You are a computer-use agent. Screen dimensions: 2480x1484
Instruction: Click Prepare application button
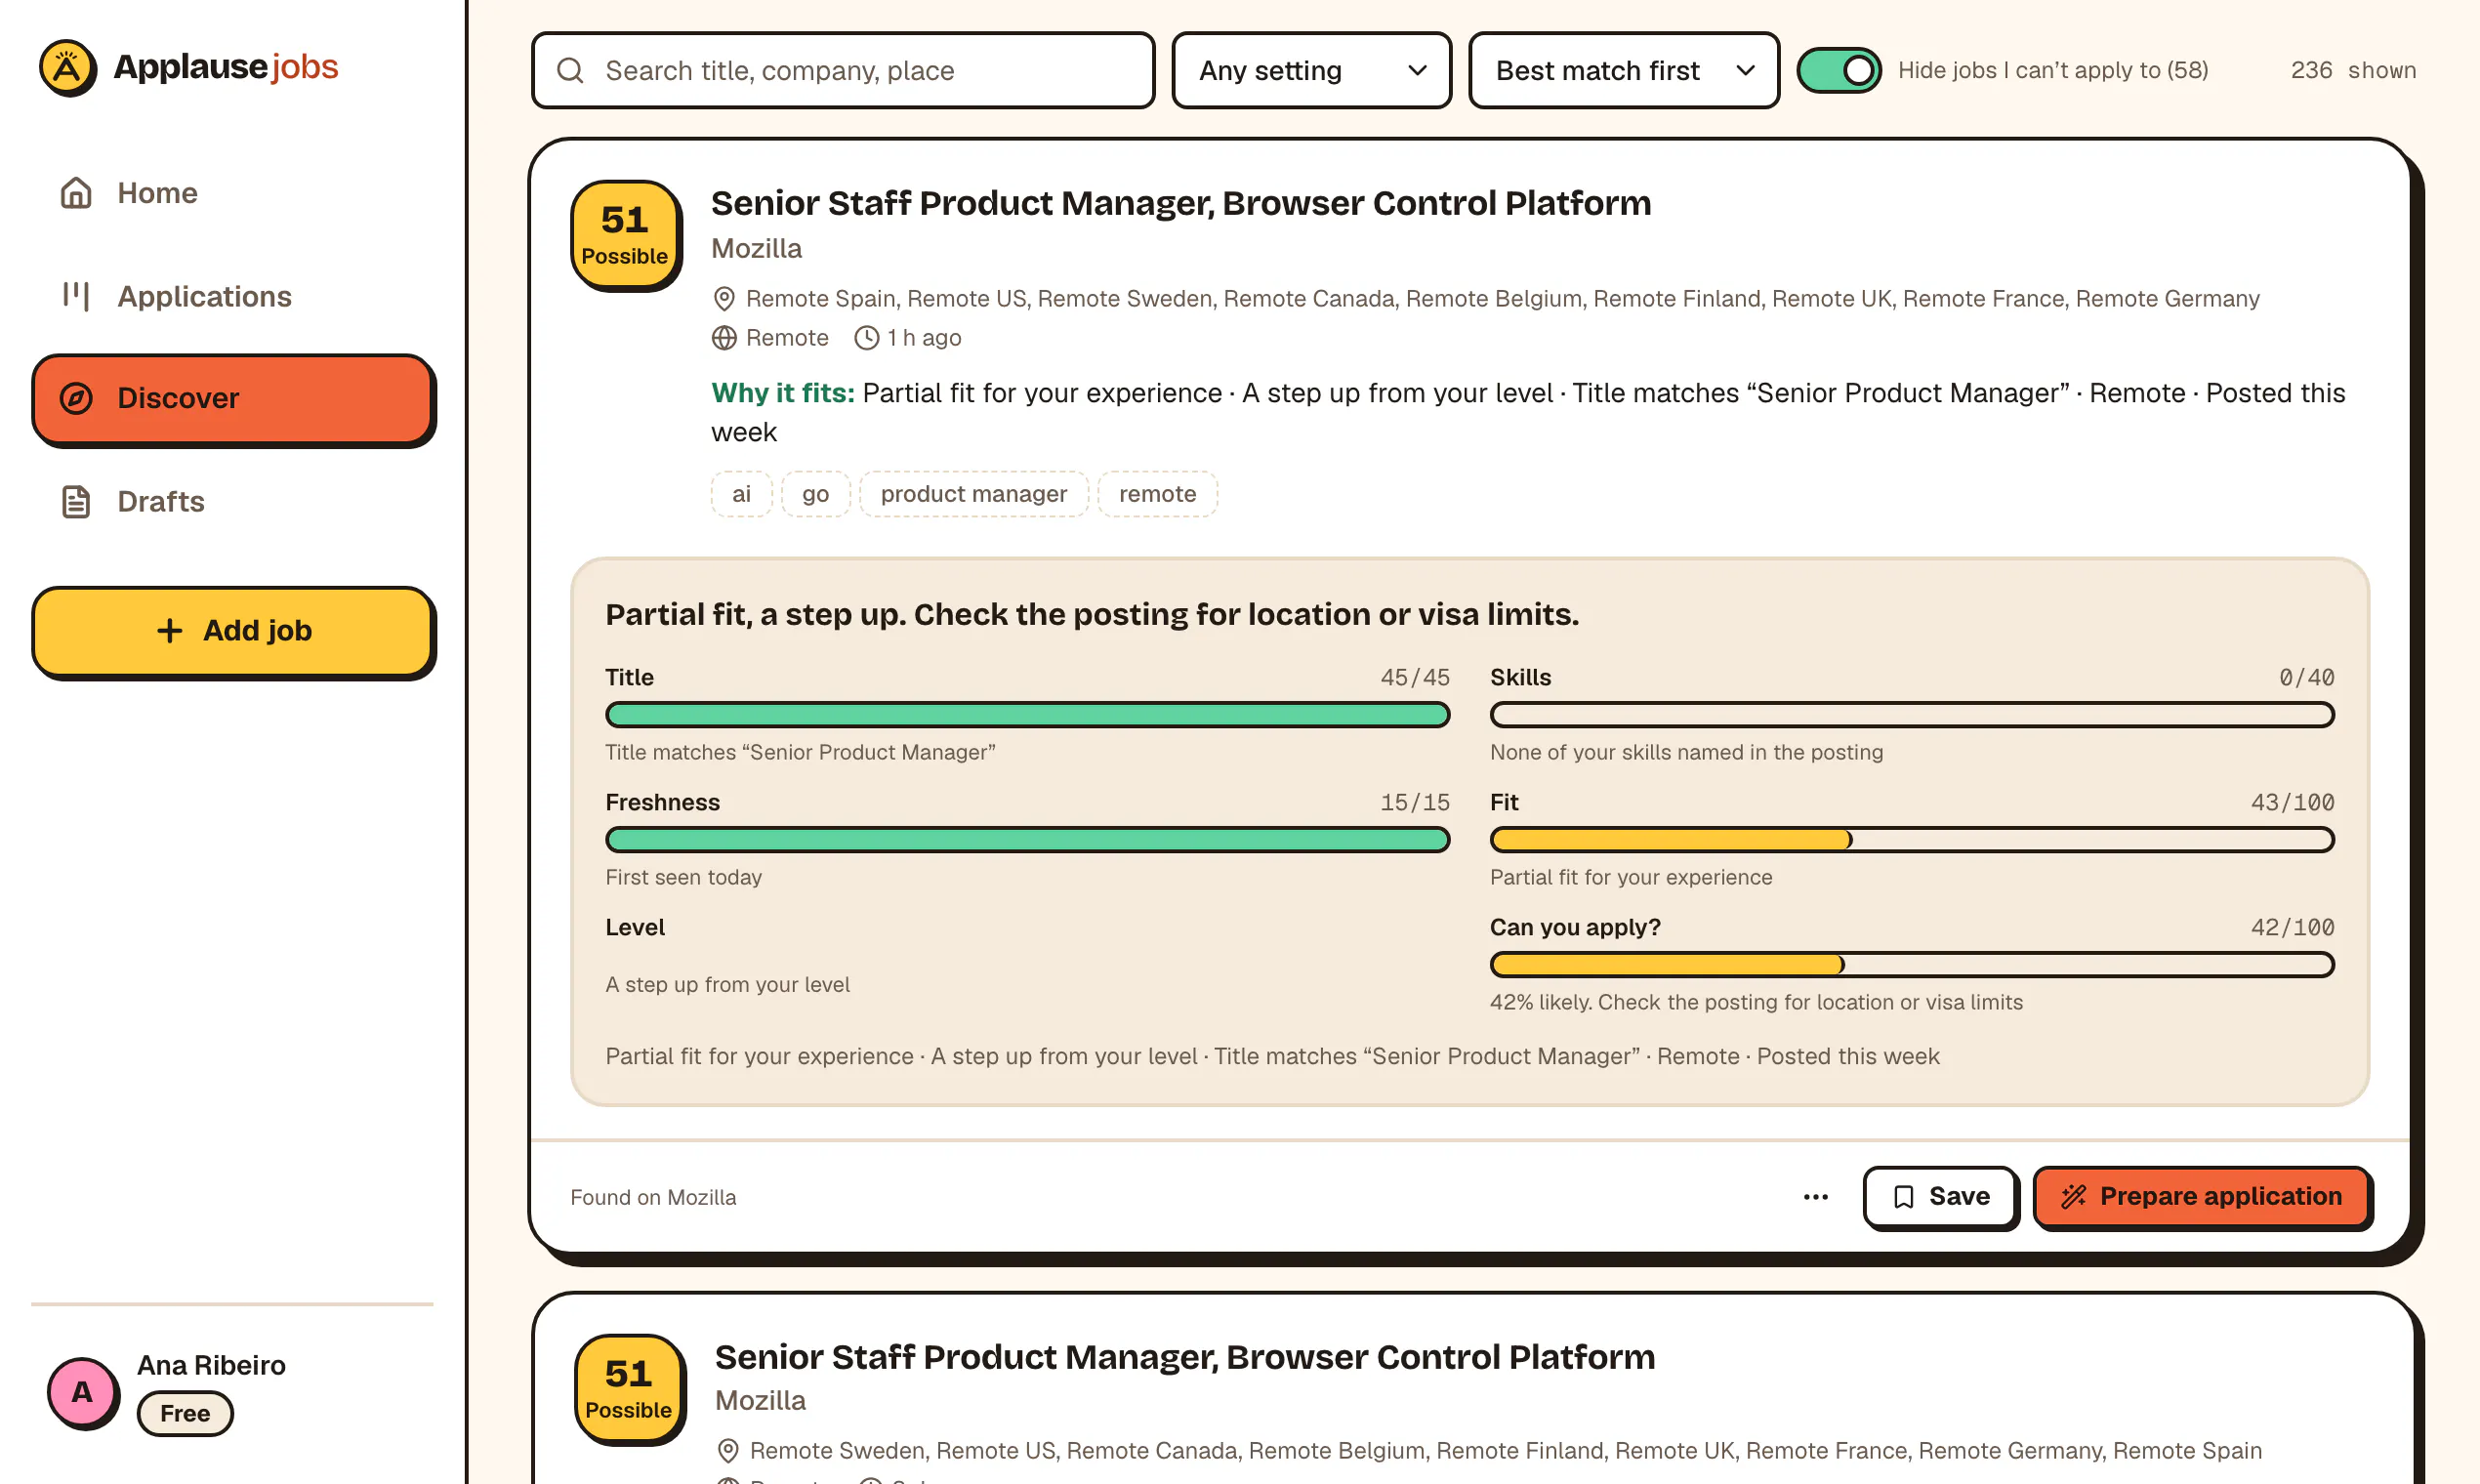coord(2202,1197)
